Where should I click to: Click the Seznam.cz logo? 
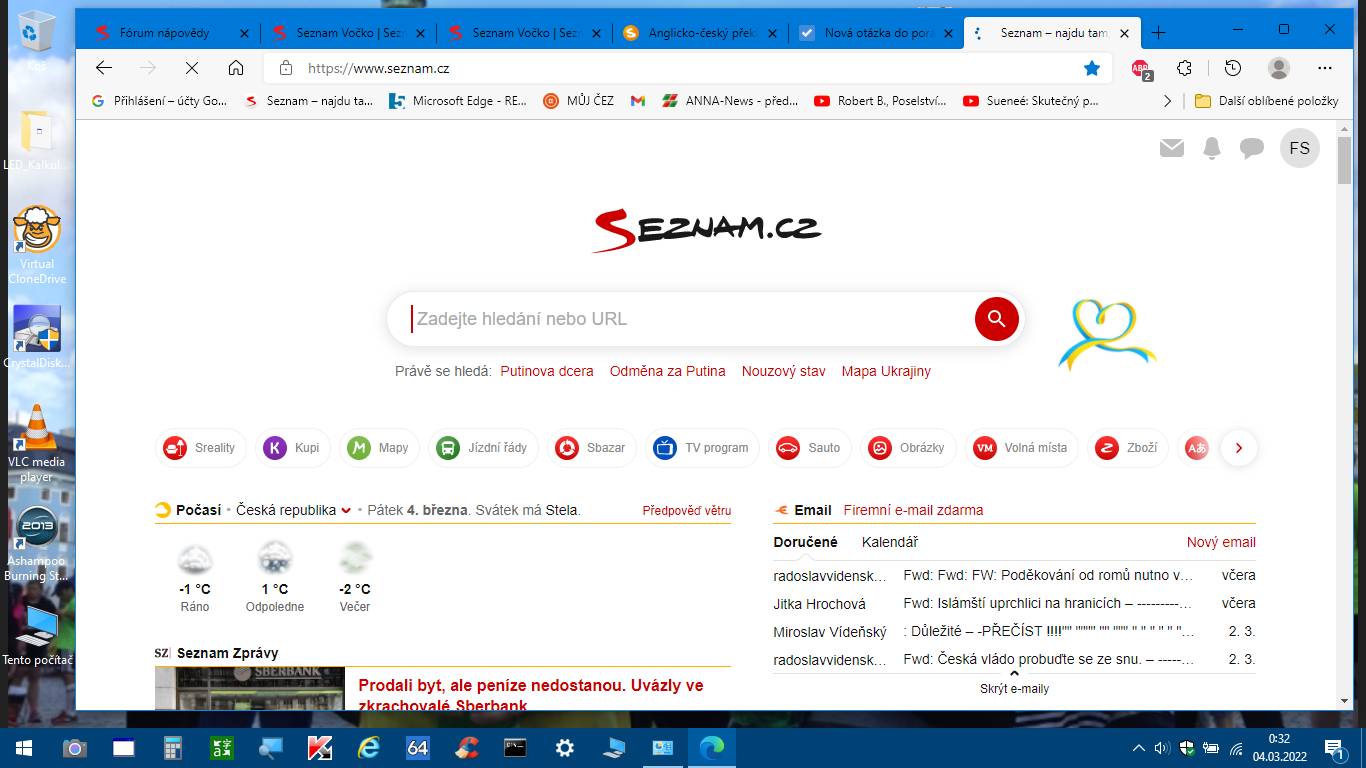pos(706,230)
